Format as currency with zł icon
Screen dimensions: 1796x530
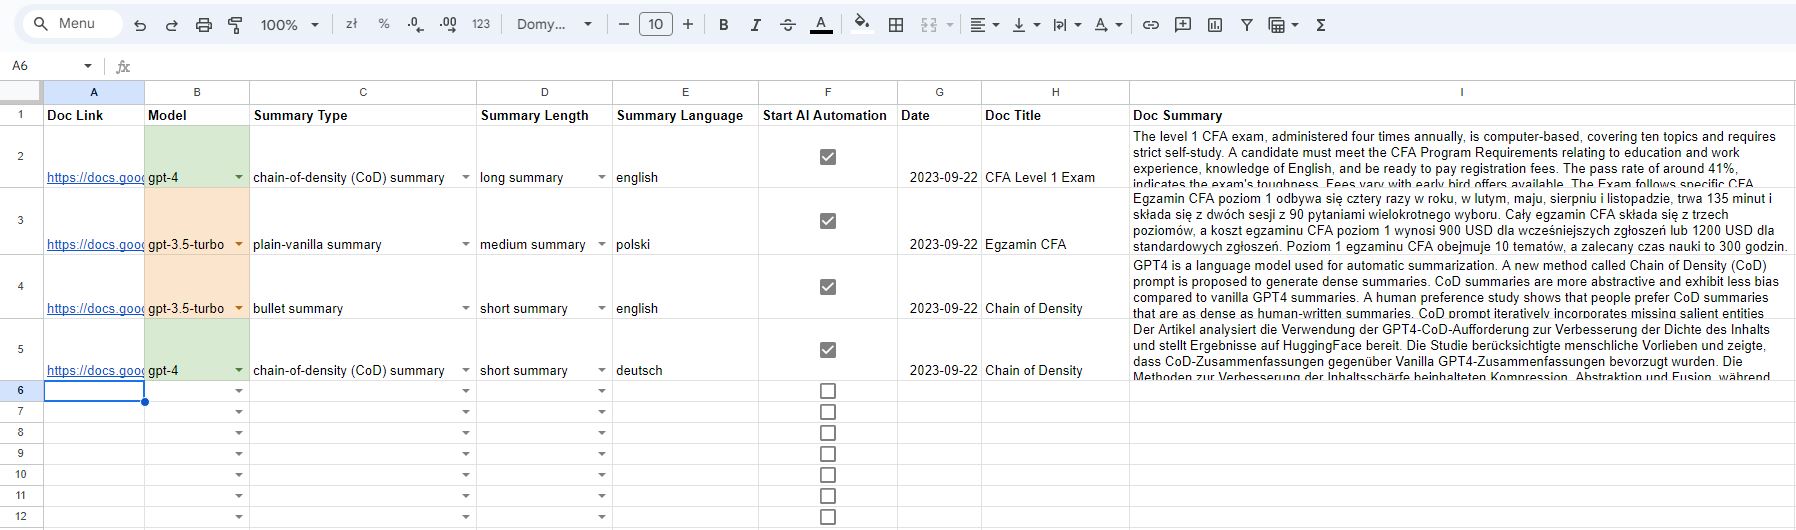point(351,24)
